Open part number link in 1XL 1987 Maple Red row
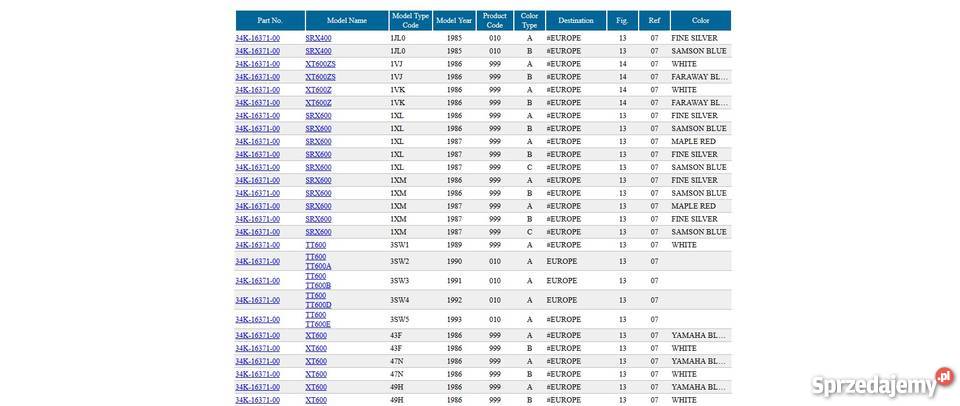The height and width of the screenshot is (406, 960). click(258, 141)
